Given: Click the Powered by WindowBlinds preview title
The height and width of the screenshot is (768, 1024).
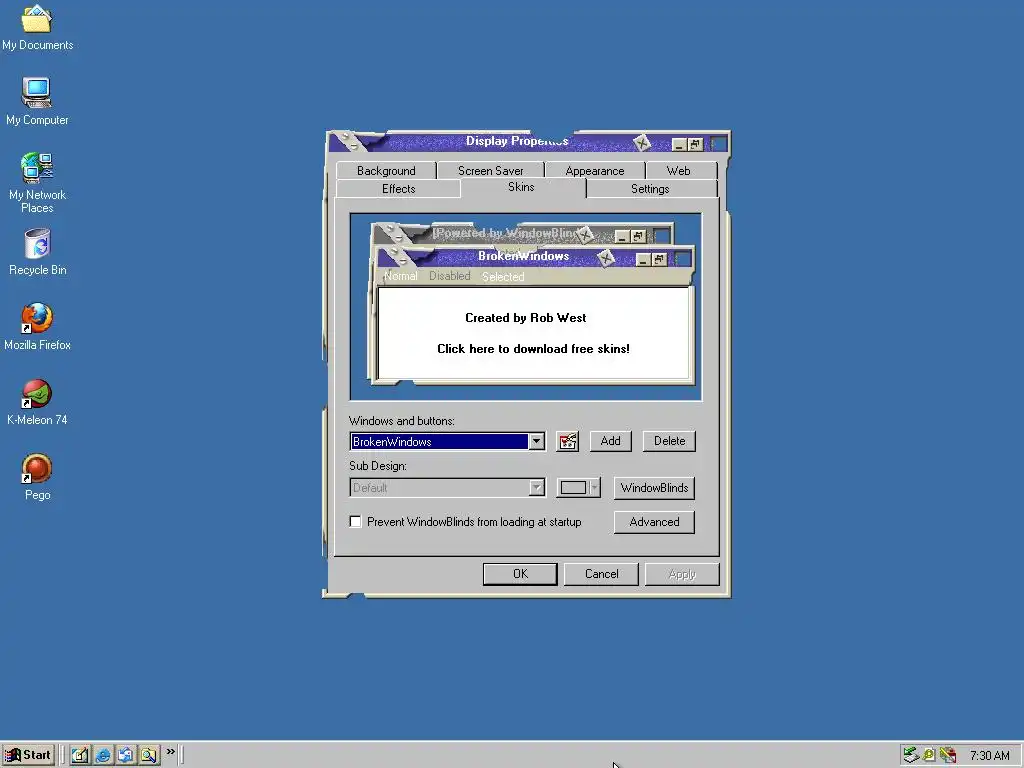Looking at the screenshot, I should pos(504,233).
